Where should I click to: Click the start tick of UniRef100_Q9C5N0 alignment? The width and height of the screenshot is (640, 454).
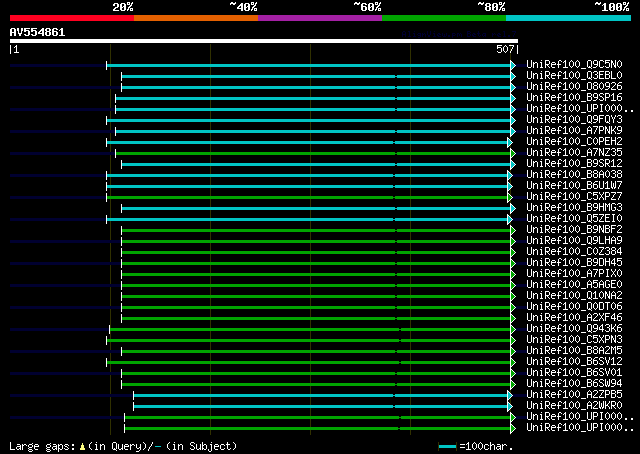[107, 65]
